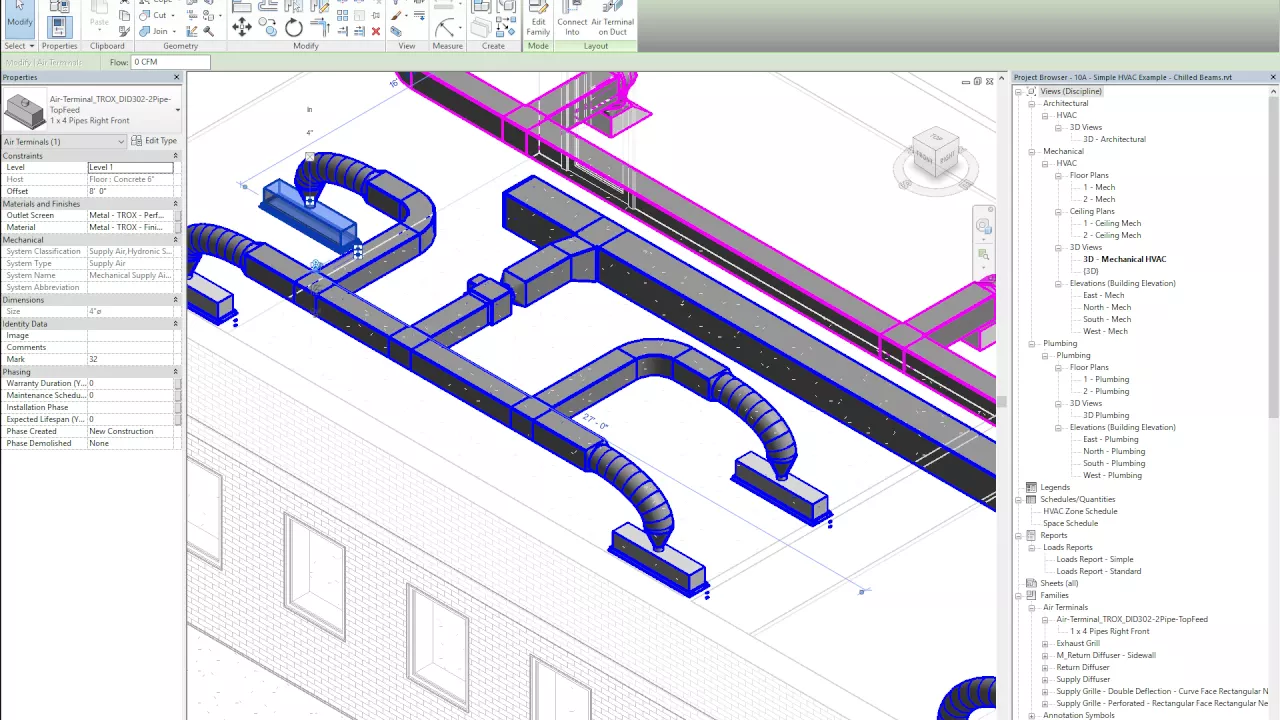Close the Properties palette
Image resolution: width=1280 pixels, height=720 pixels.
pyautogui.click(x=177, y=77)
